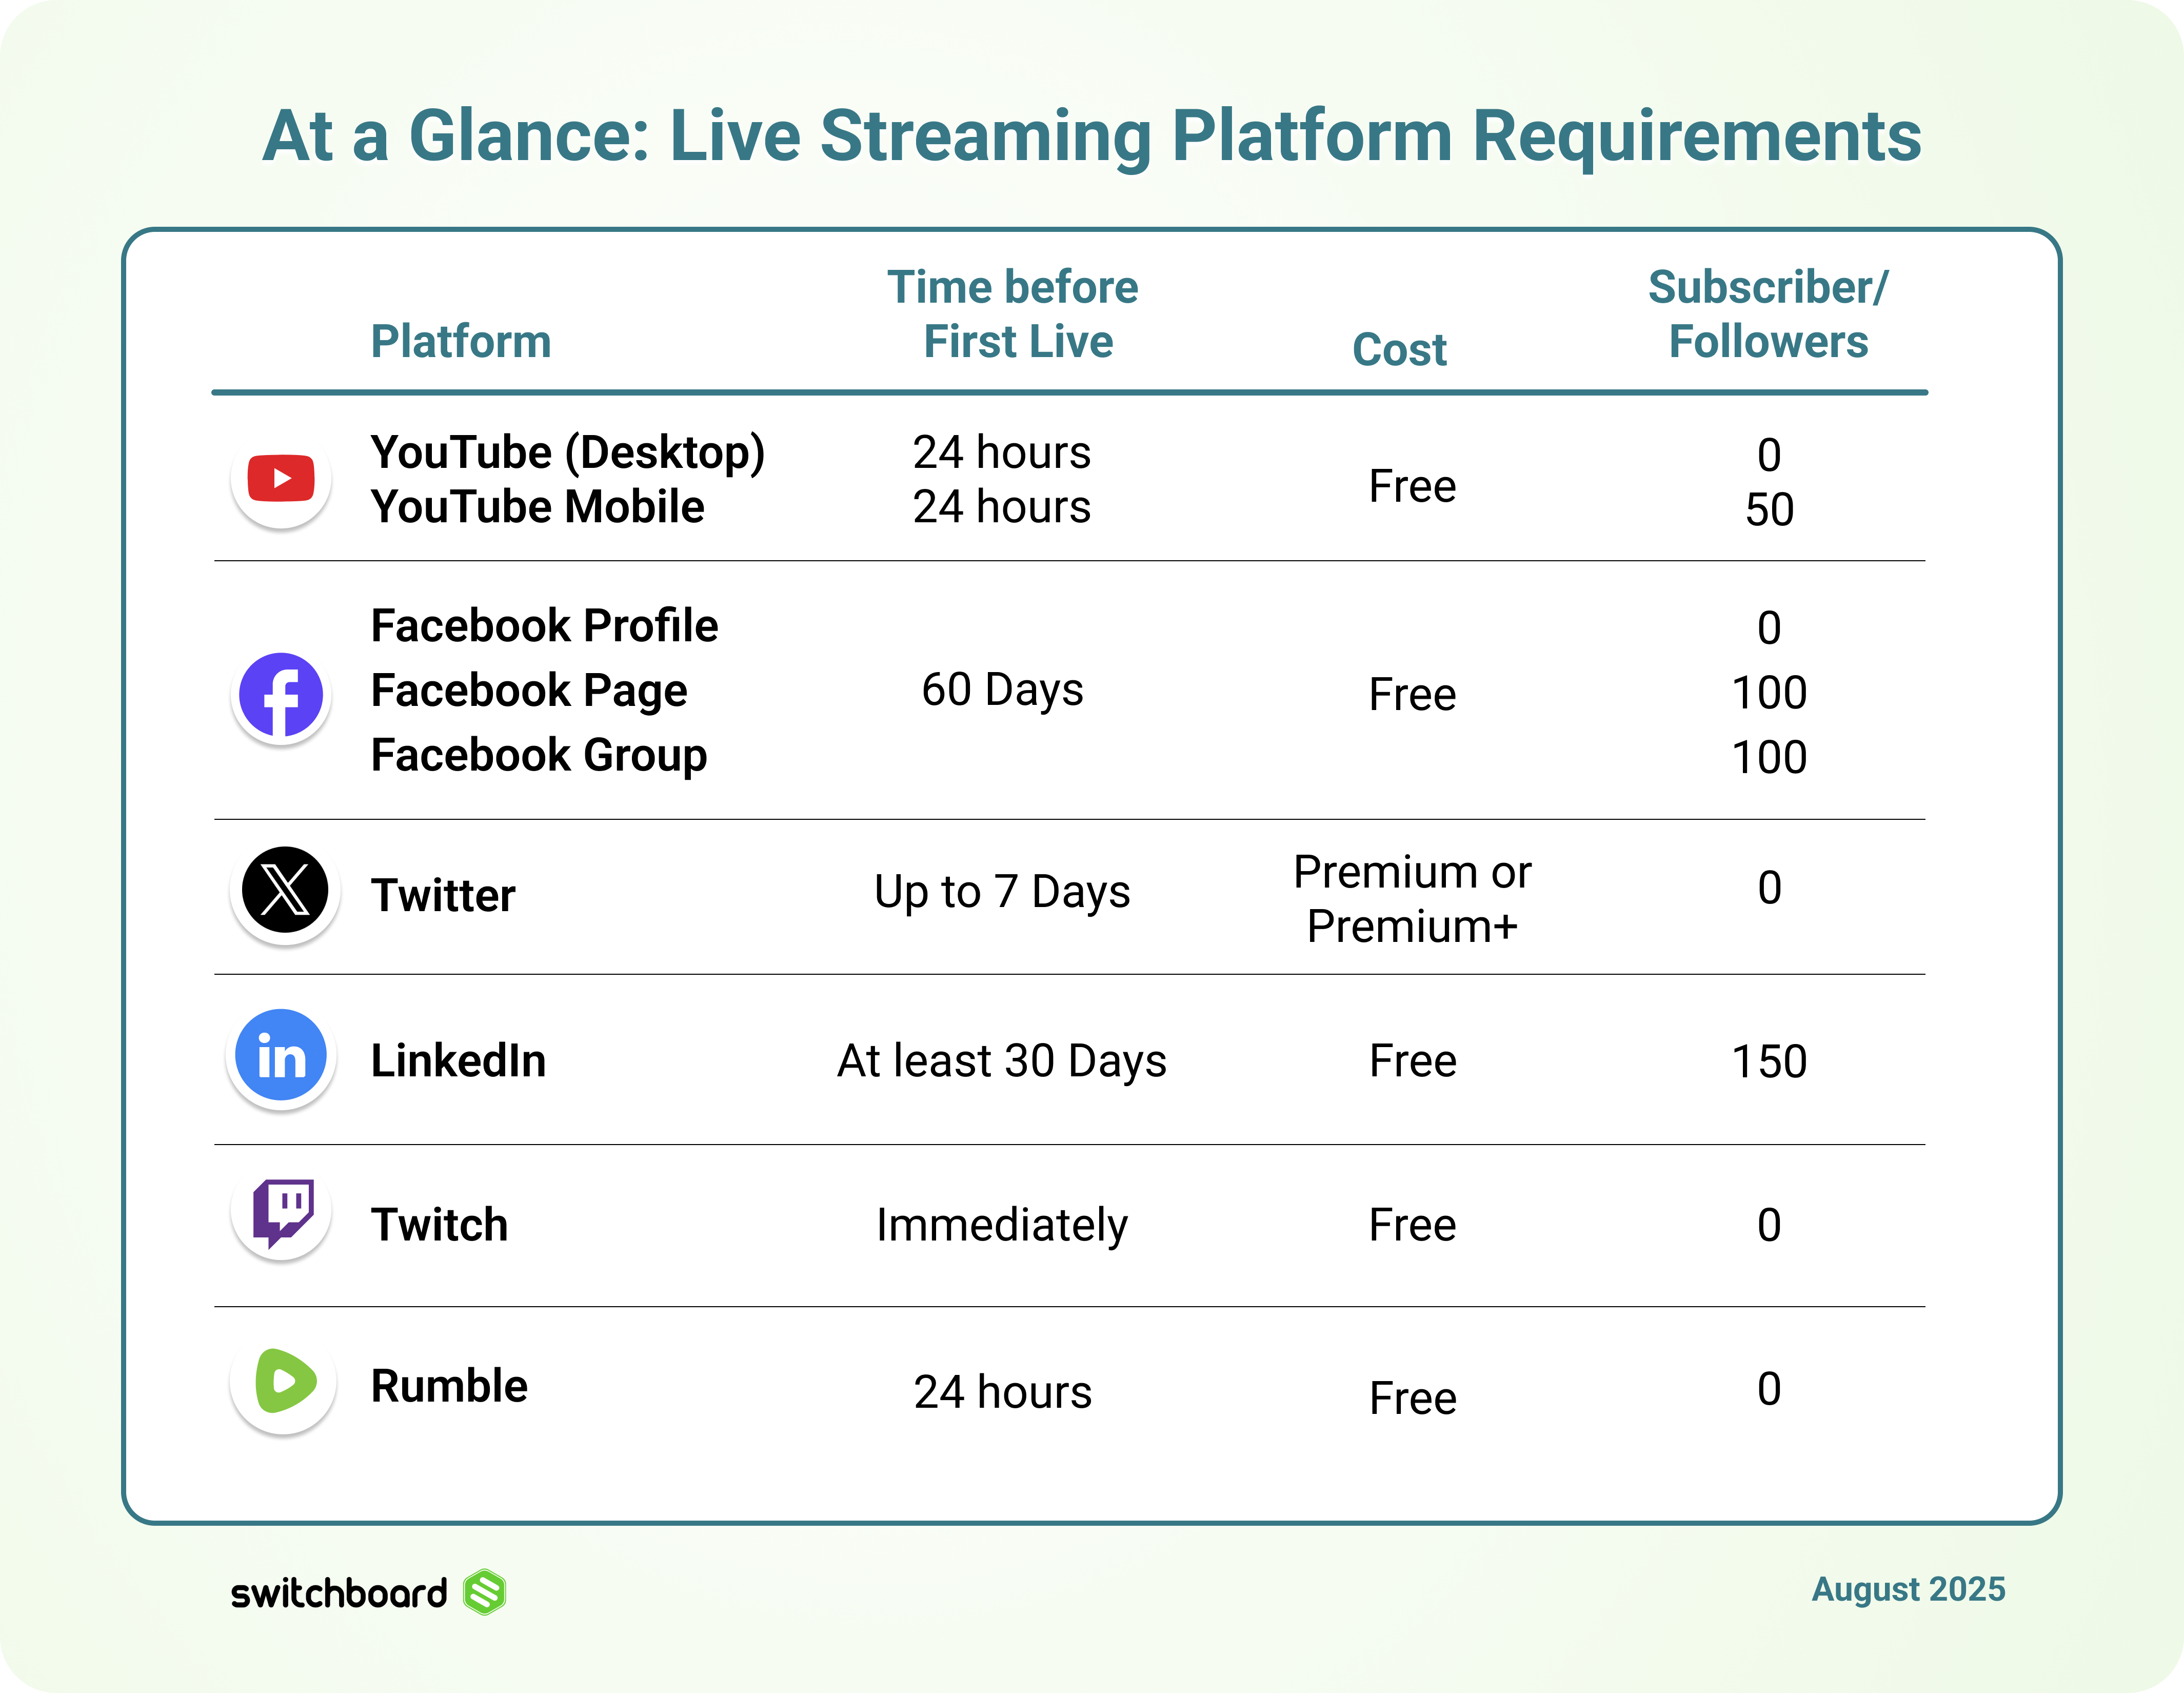Click the '60 Days' Facebook value

1002,691
